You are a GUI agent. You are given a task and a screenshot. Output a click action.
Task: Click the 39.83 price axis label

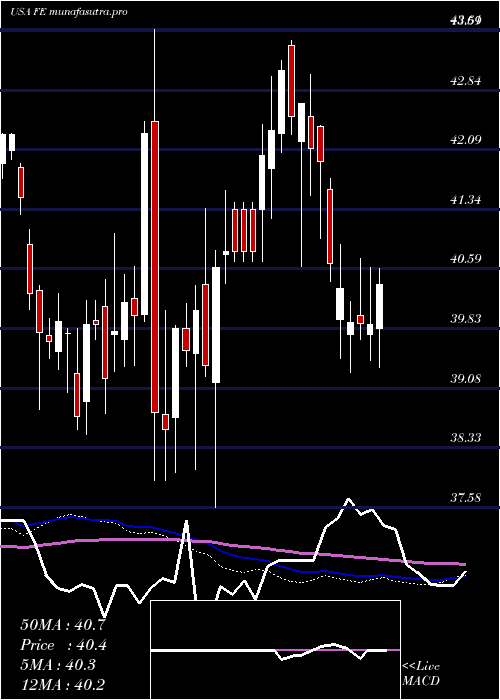[466, 318]
